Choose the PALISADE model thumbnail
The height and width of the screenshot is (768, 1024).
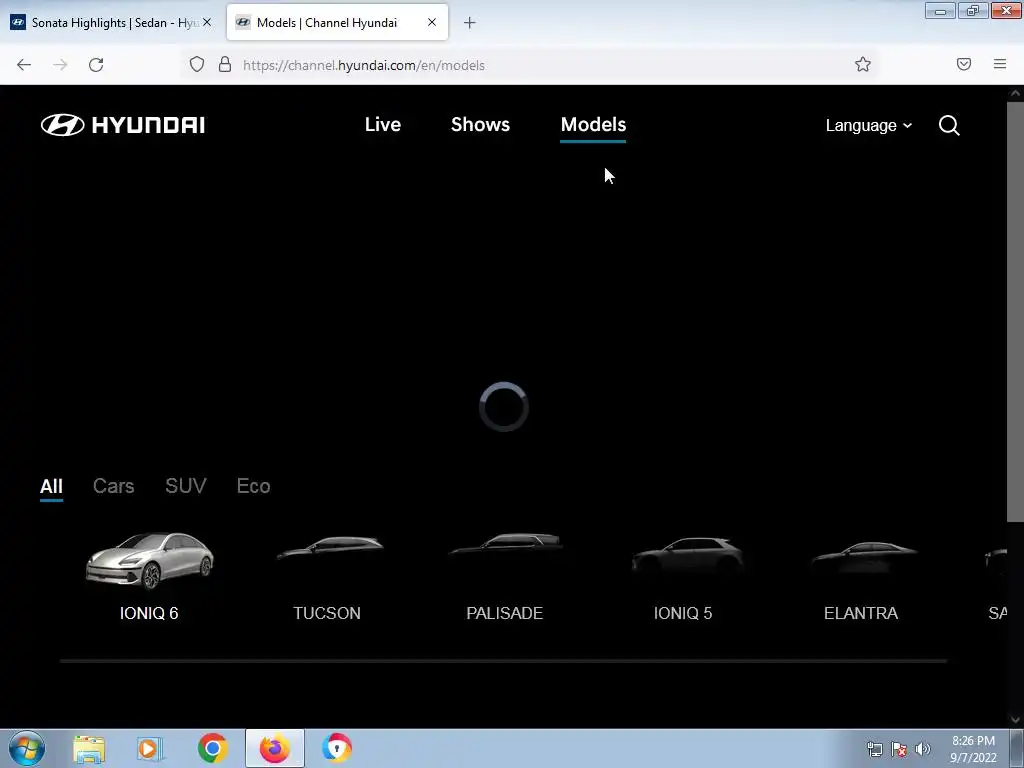[x=506, y=545]
